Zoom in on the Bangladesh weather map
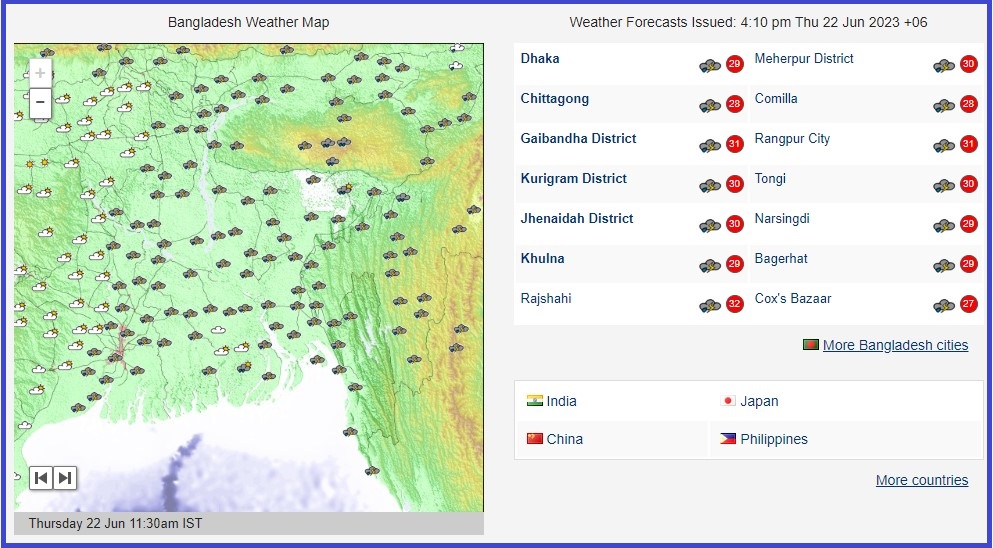 coord(40,73)
